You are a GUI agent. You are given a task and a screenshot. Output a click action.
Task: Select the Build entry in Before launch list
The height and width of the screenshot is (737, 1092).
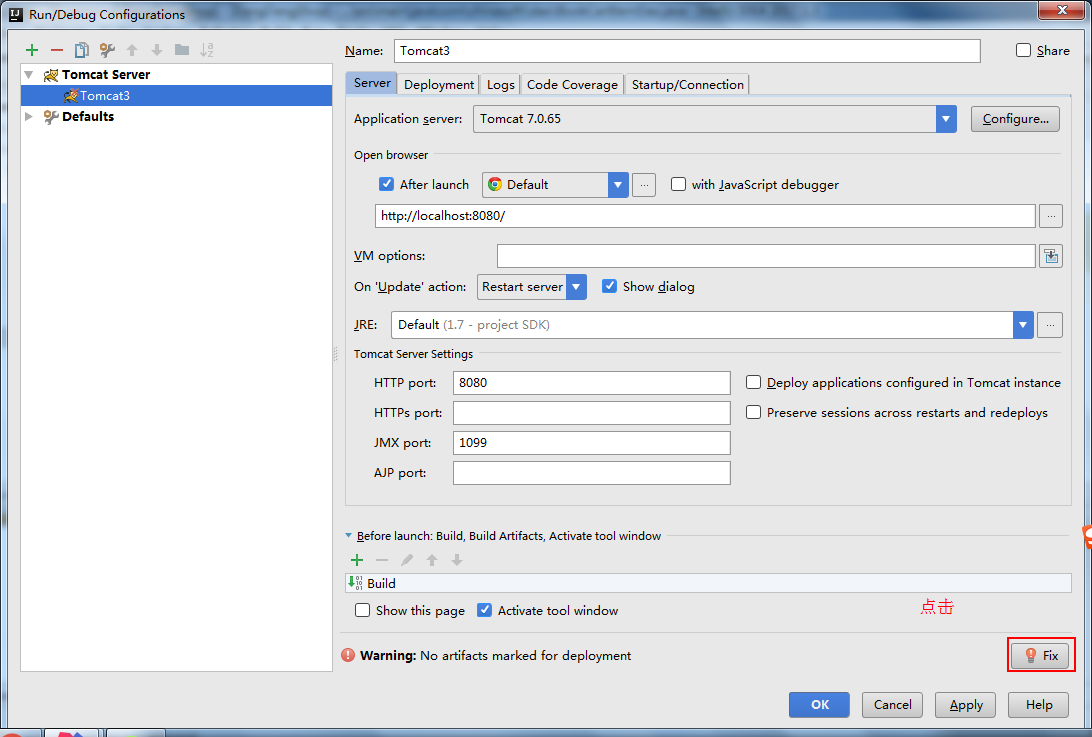(709, 583)
